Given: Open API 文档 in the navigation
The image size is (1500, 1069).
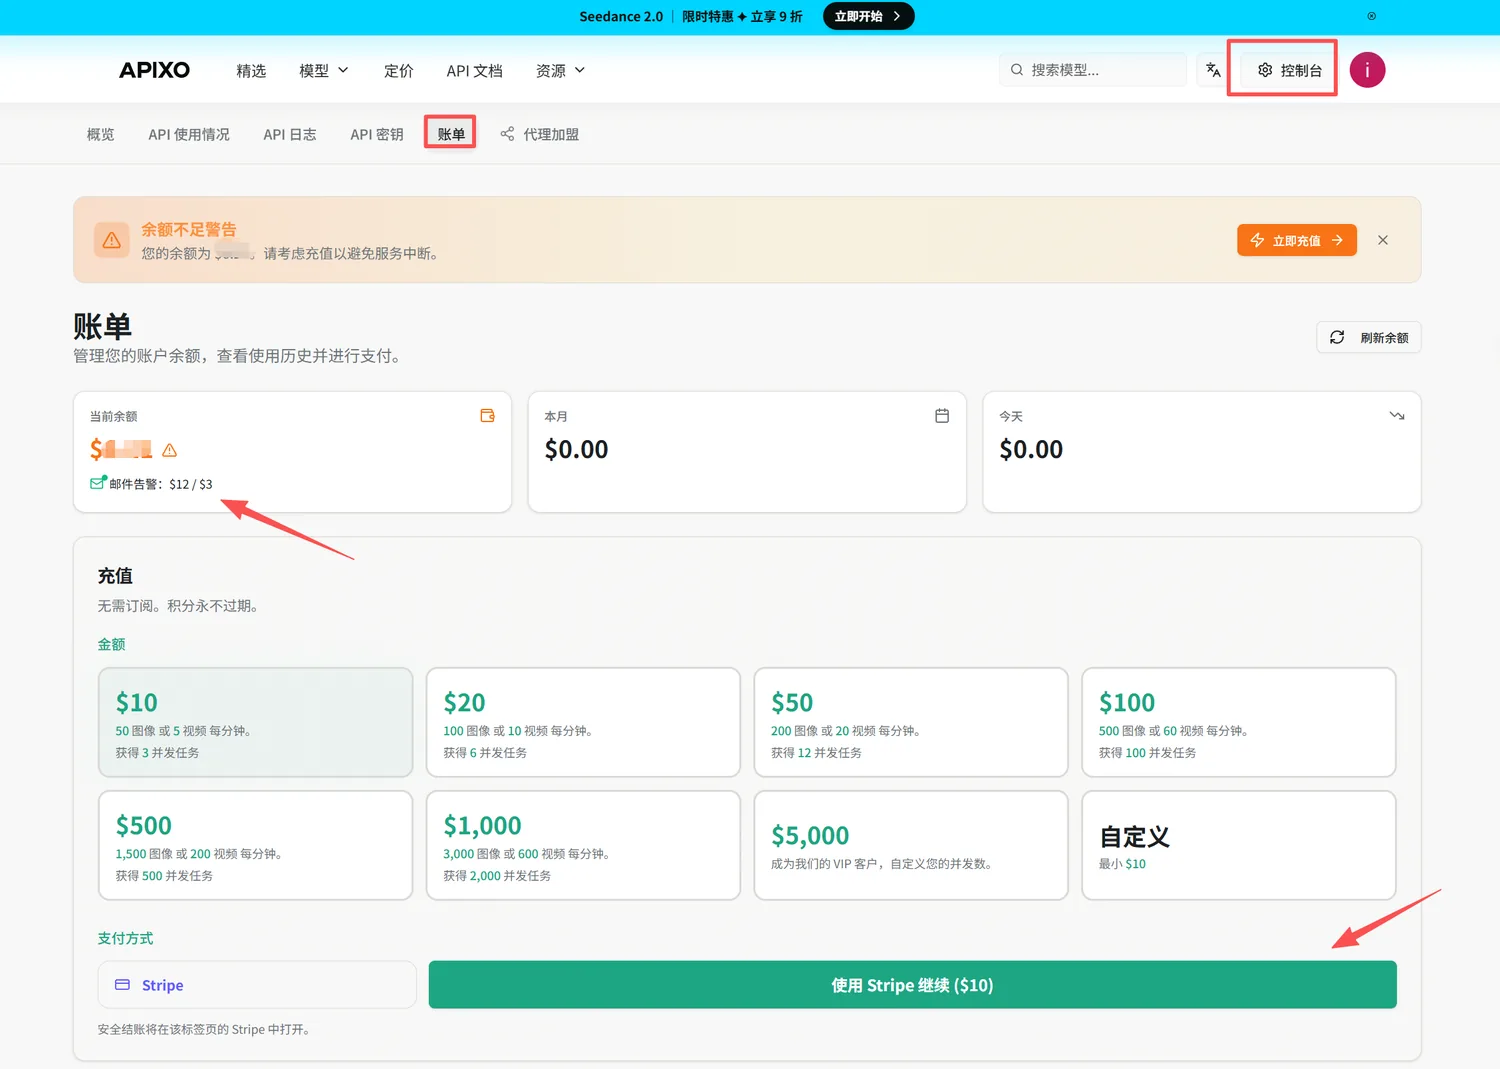Looking at the screenshot, I should [x=474, y=70].
